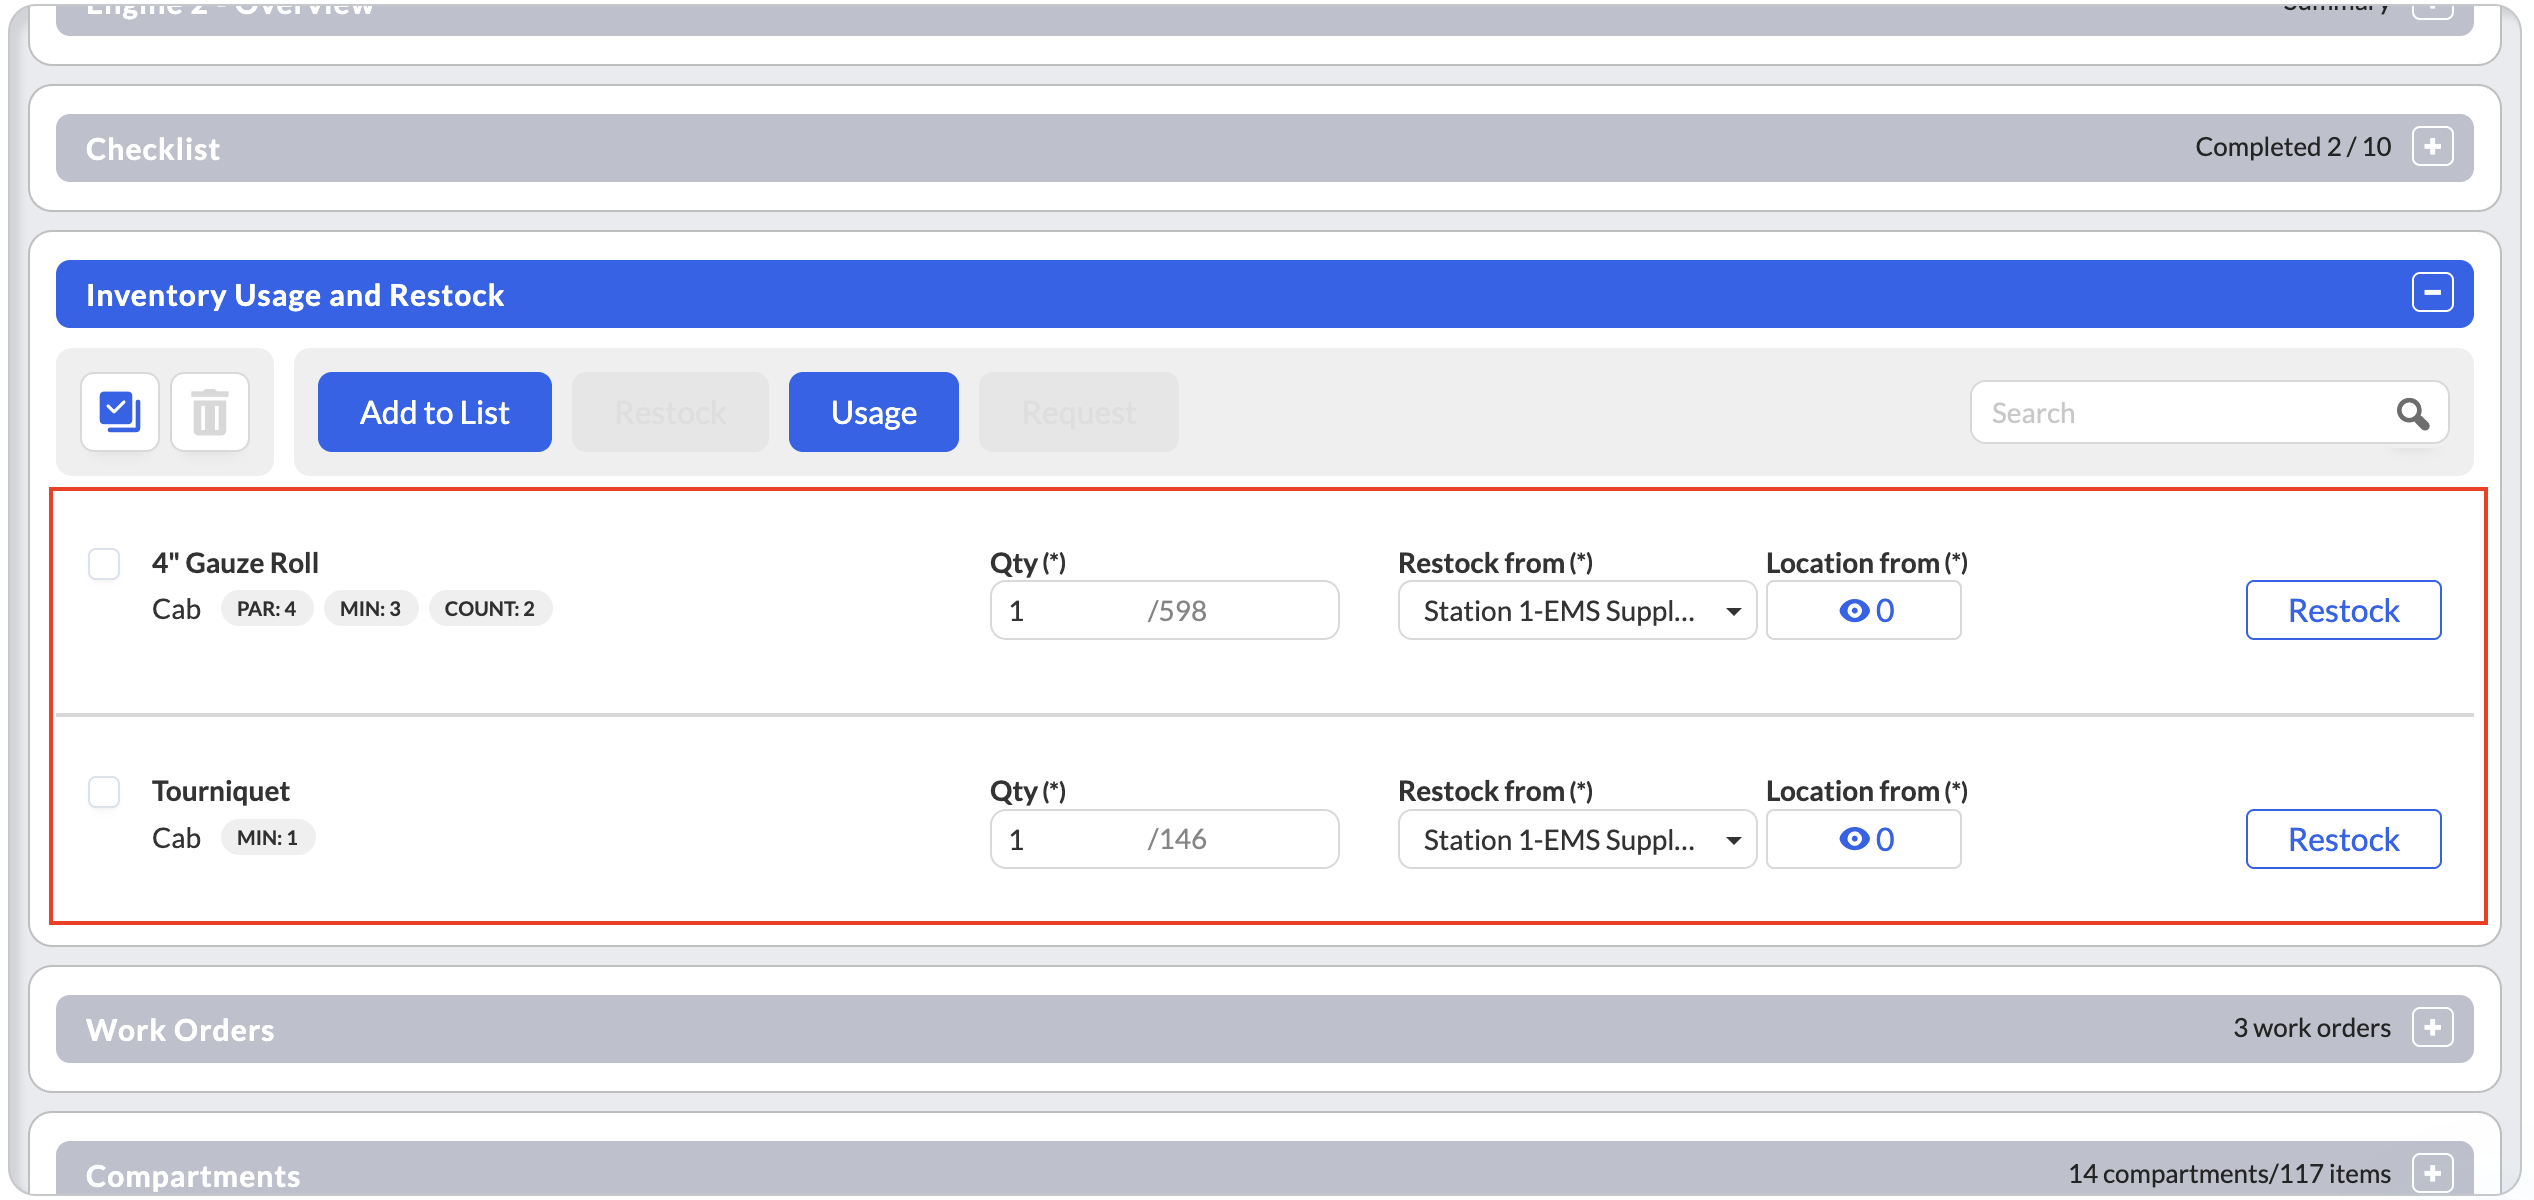
Task: Restock the Tourniquet item
Action: tap(2343, 839)
